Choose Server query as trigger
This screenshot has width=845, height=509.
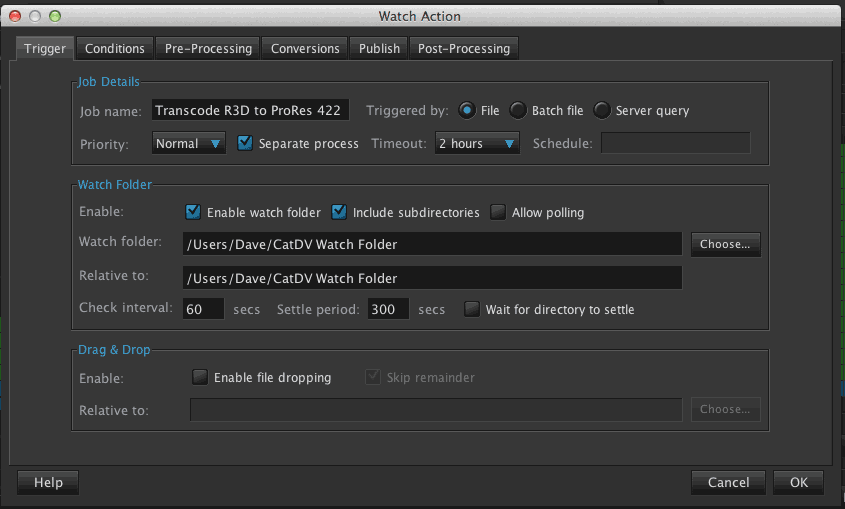[x=603, y=110]
